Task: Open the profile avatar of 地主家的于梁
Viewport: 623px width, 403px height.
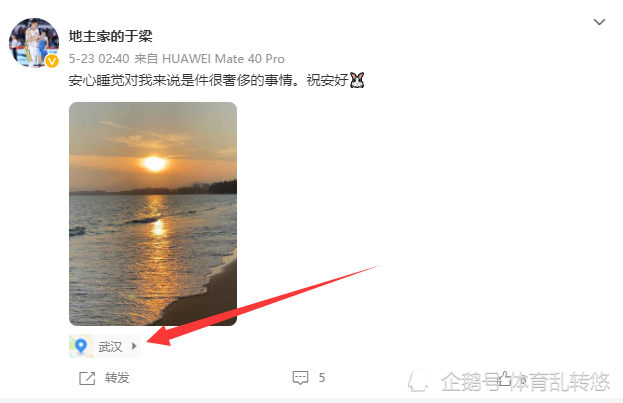Action: click(x=34, y=43)
